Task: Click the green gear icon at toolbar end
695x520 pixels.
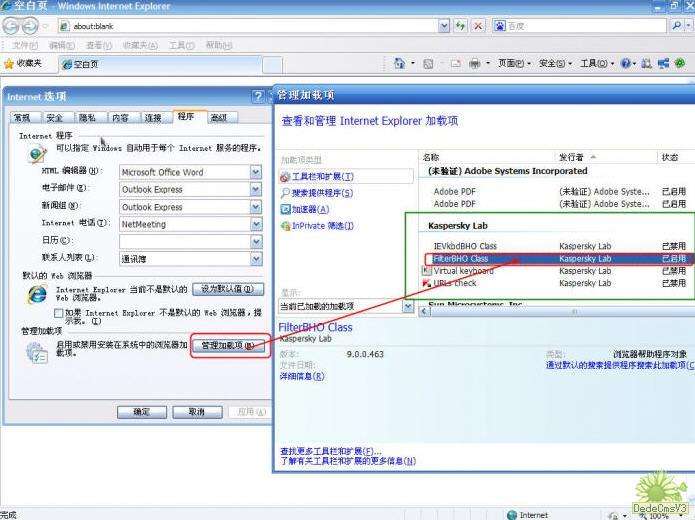Action: tap(680, 64)
